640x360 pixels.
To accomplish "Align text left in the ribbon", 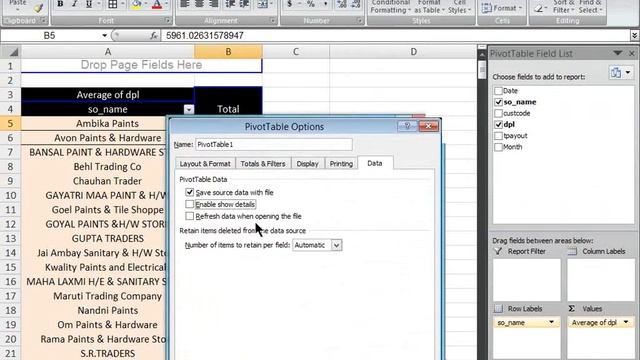I will tap(184, 4).
